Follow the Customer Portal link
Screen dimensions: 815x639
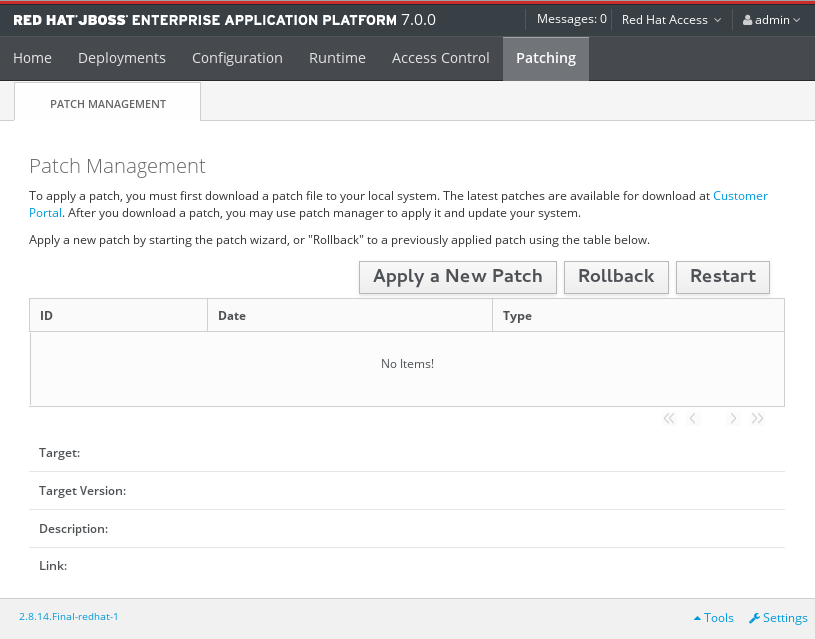[739, 196]
